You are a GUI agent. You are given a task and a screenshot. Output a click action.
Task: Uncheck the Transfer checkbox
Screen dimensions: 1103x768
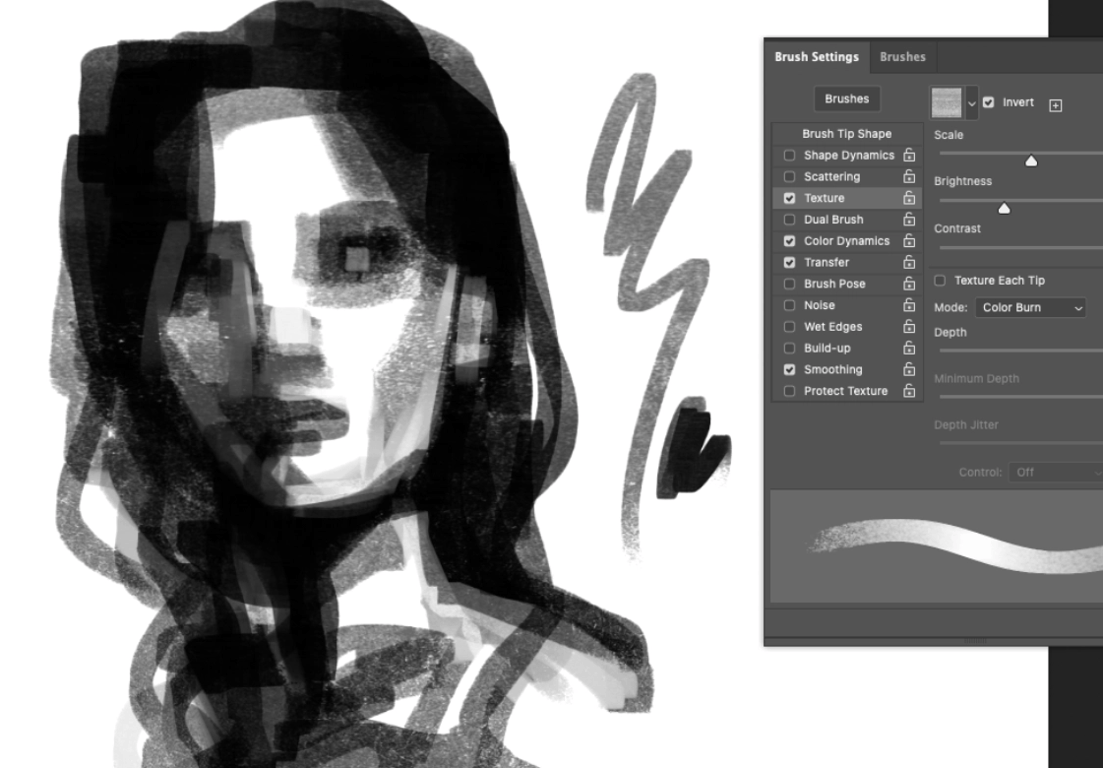(x=789, y=262)
